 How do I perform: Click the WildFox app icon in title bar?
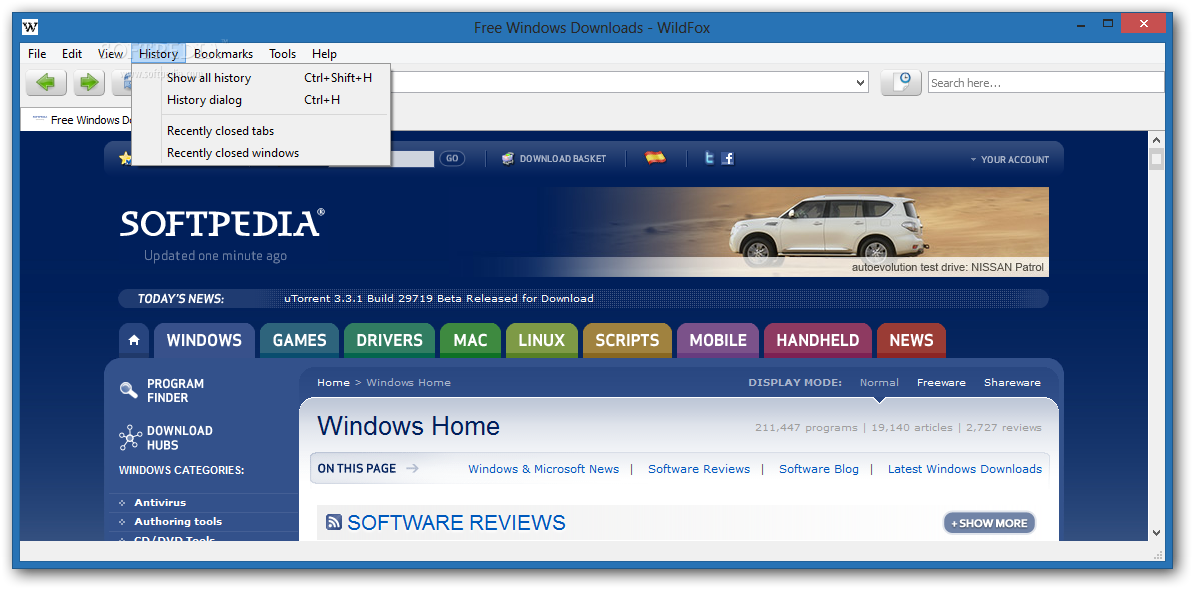click(30, 27)
